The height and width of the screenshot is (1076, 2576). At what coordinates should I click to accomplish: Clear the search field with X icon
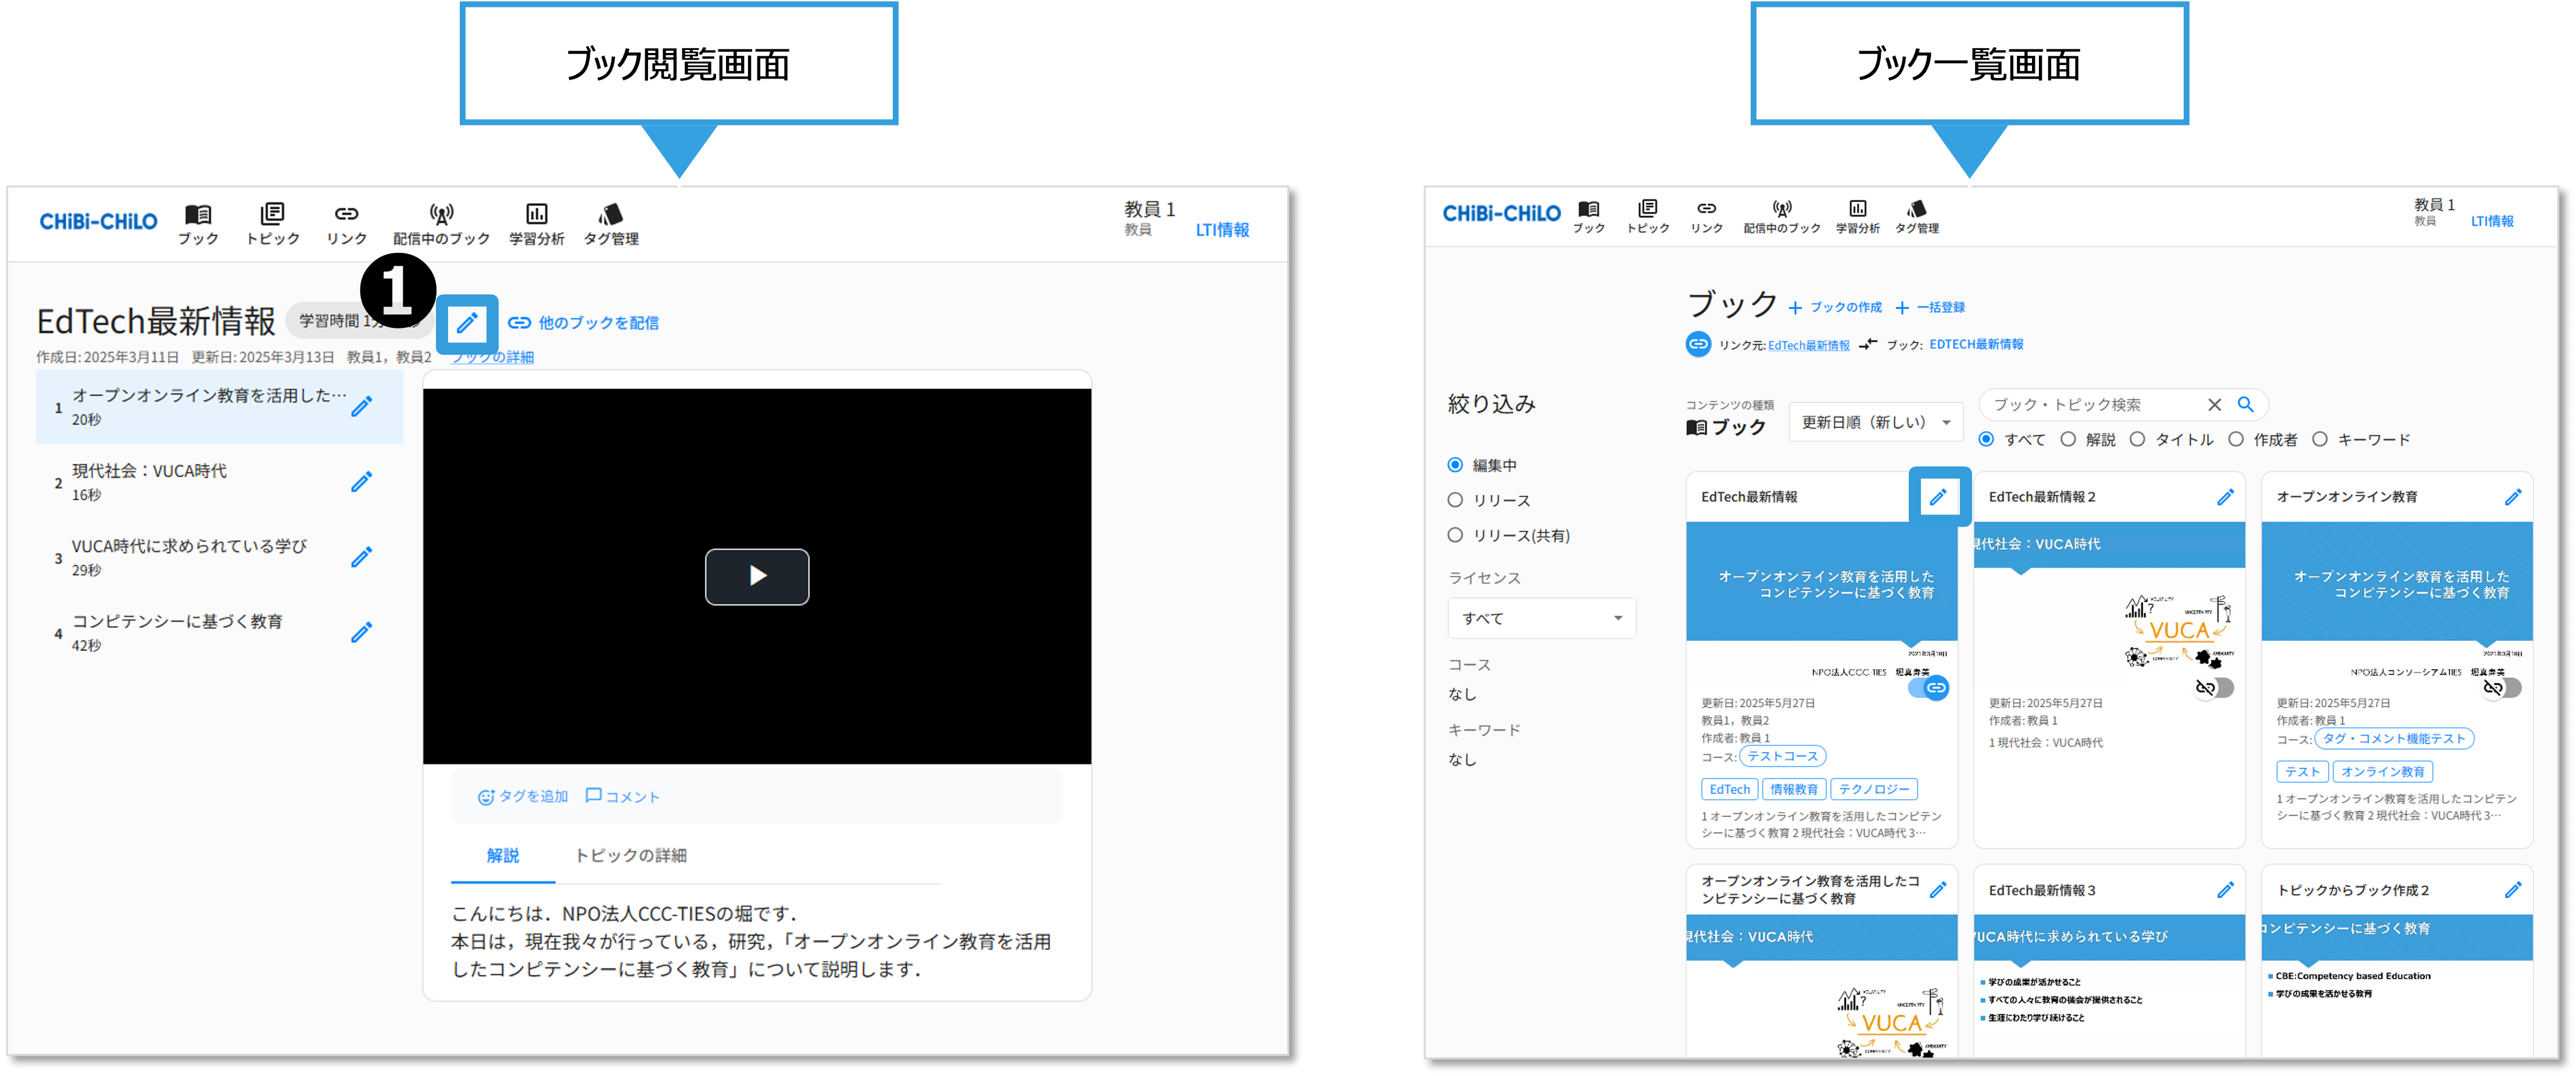coord(2214,404)
